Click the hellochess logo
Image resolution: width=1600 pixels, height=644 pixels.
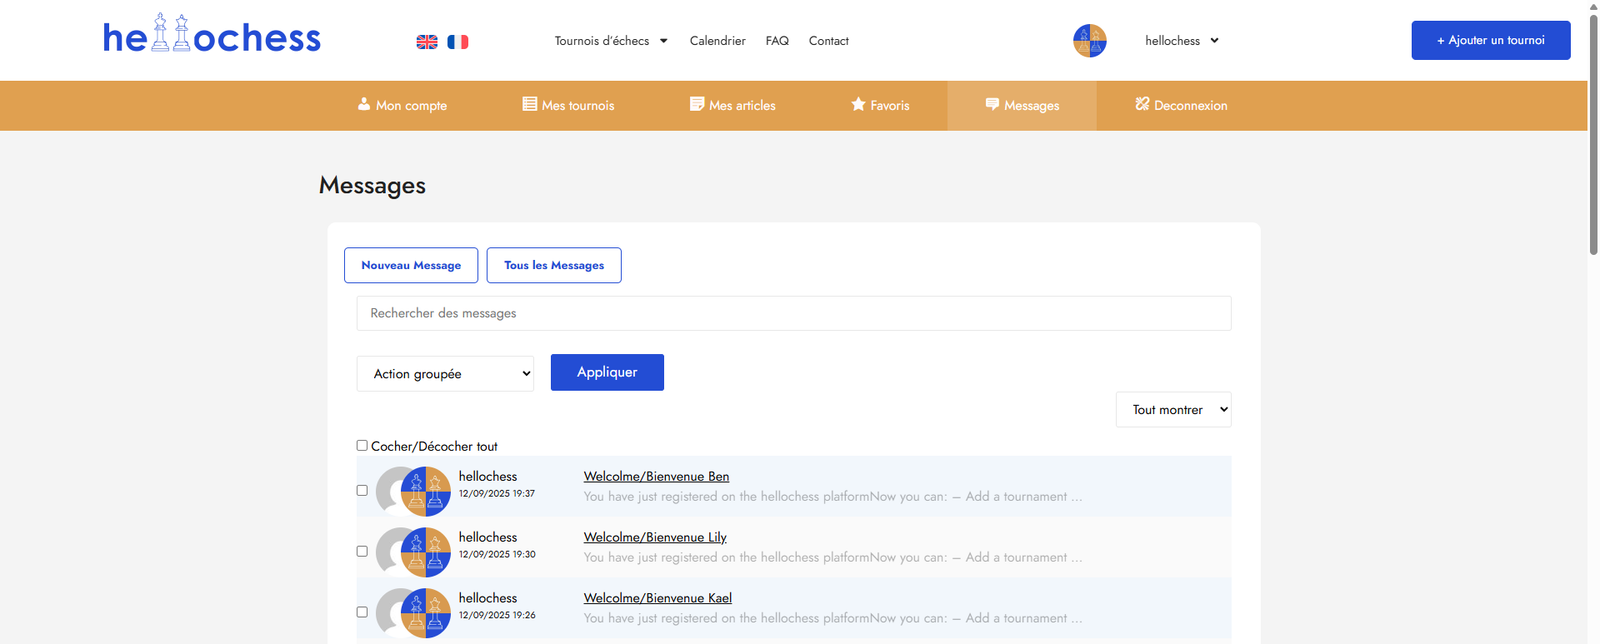coord(212,36)
